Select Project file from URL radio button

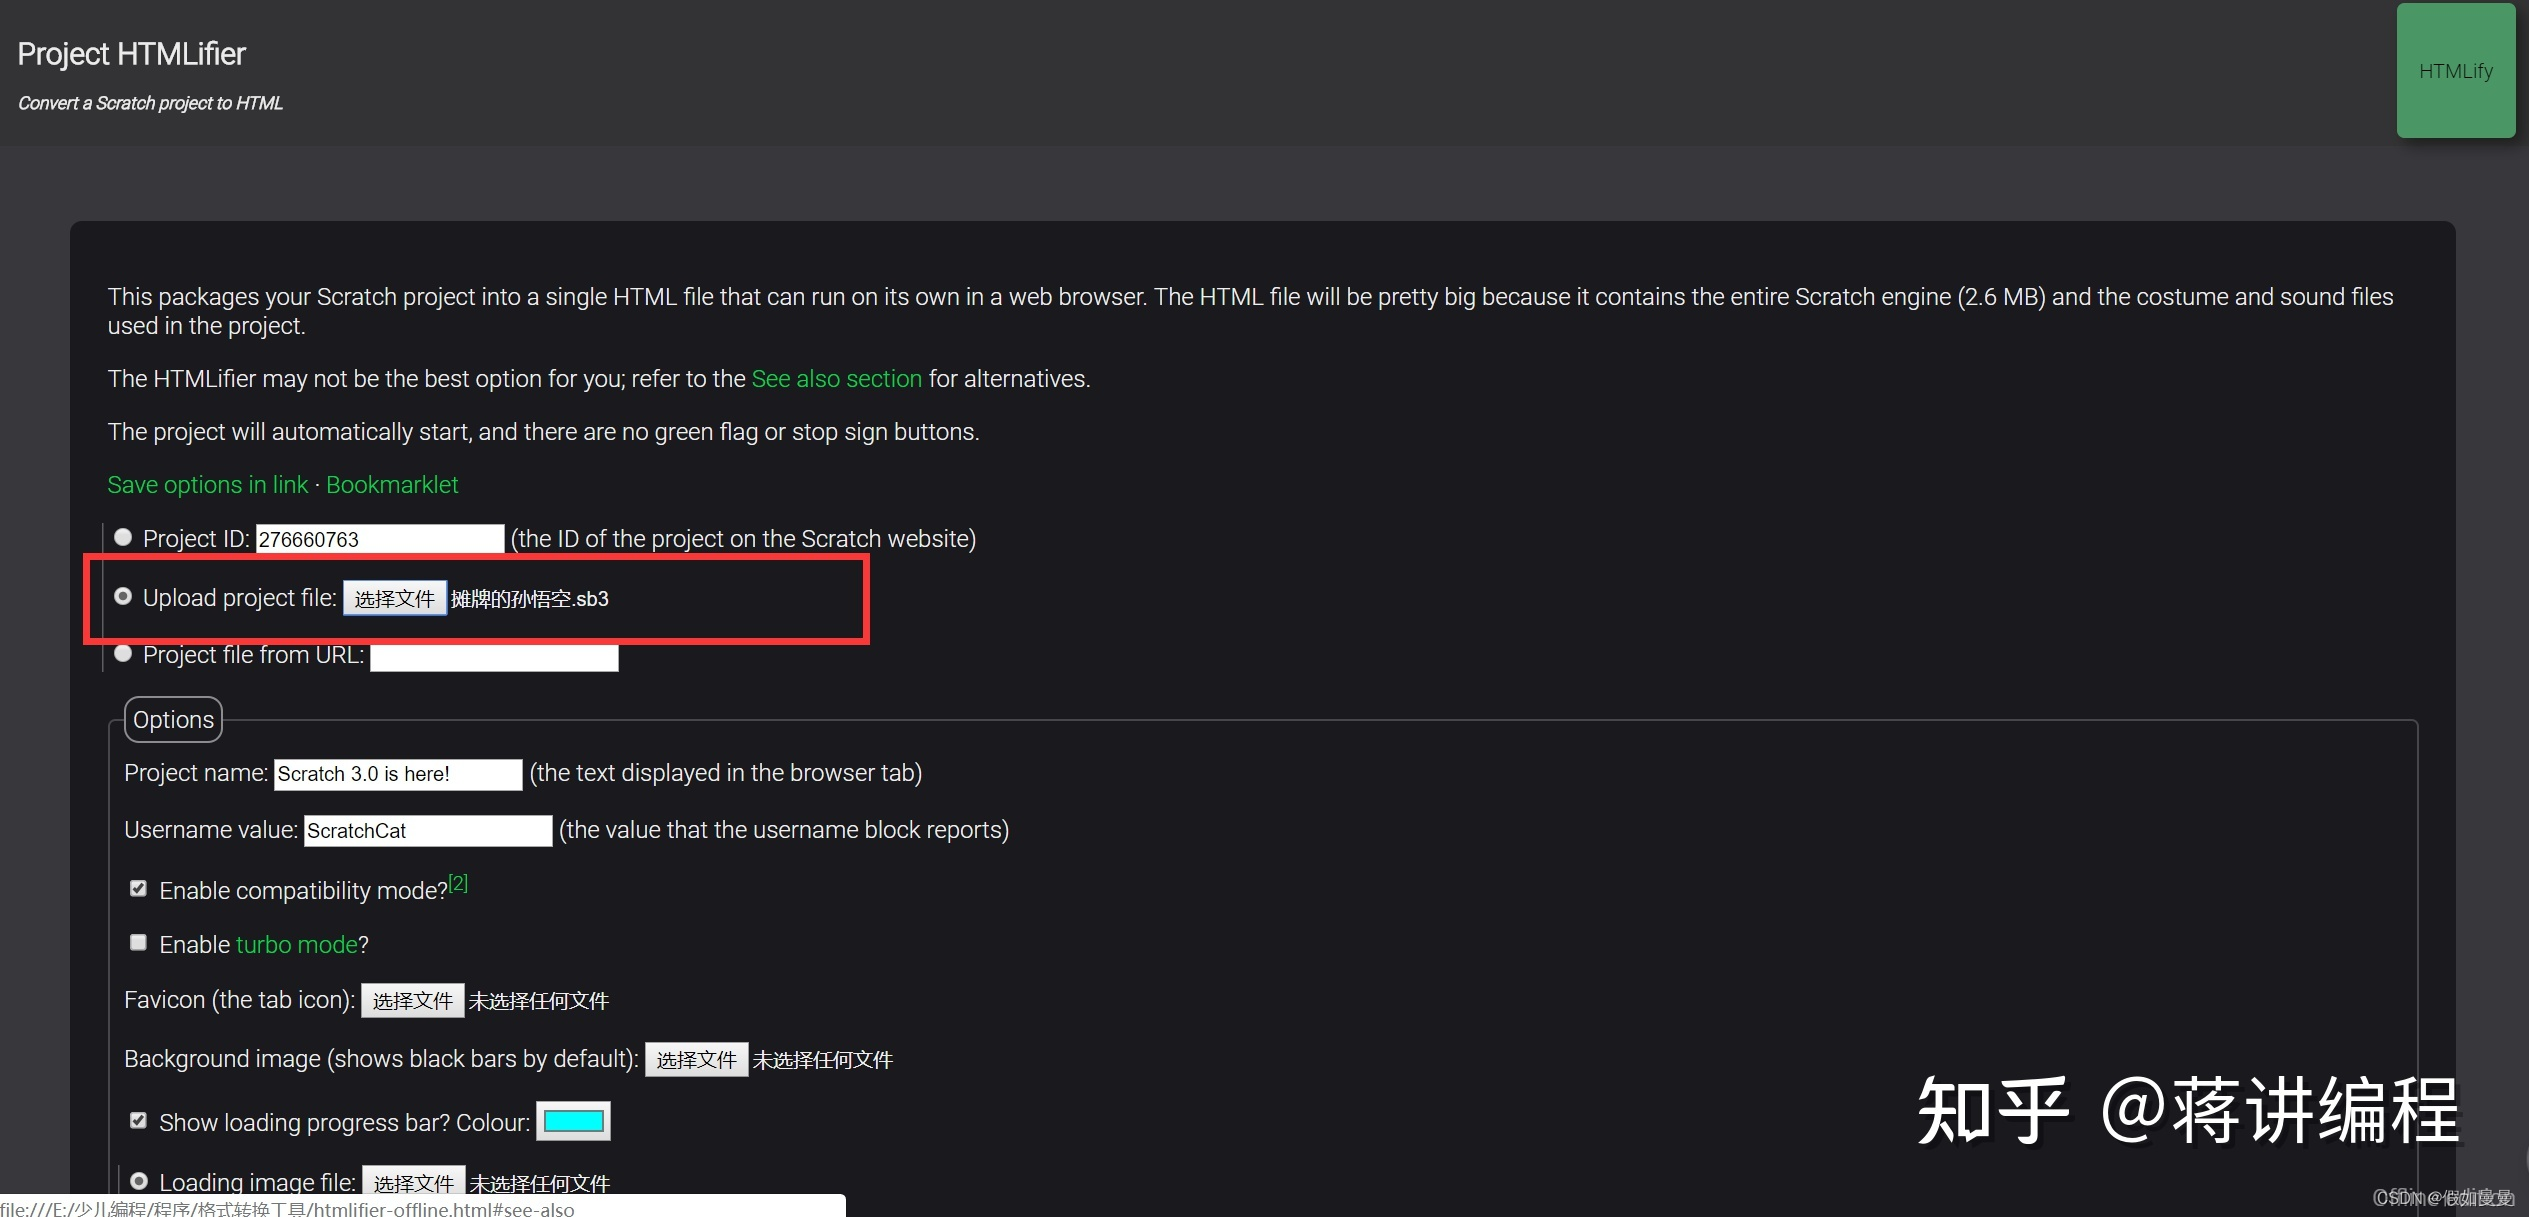tap(123, 654)
